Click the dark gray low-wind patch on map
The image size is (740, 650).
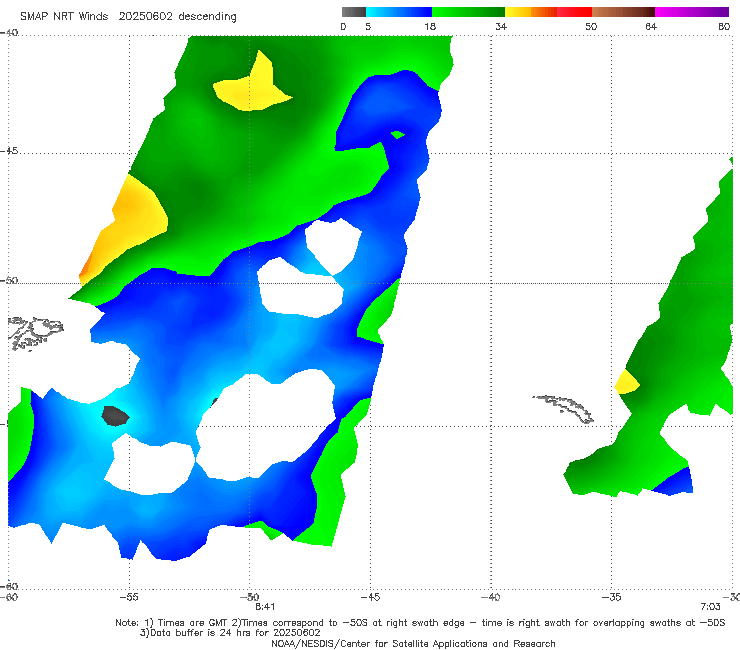[115, 416]
